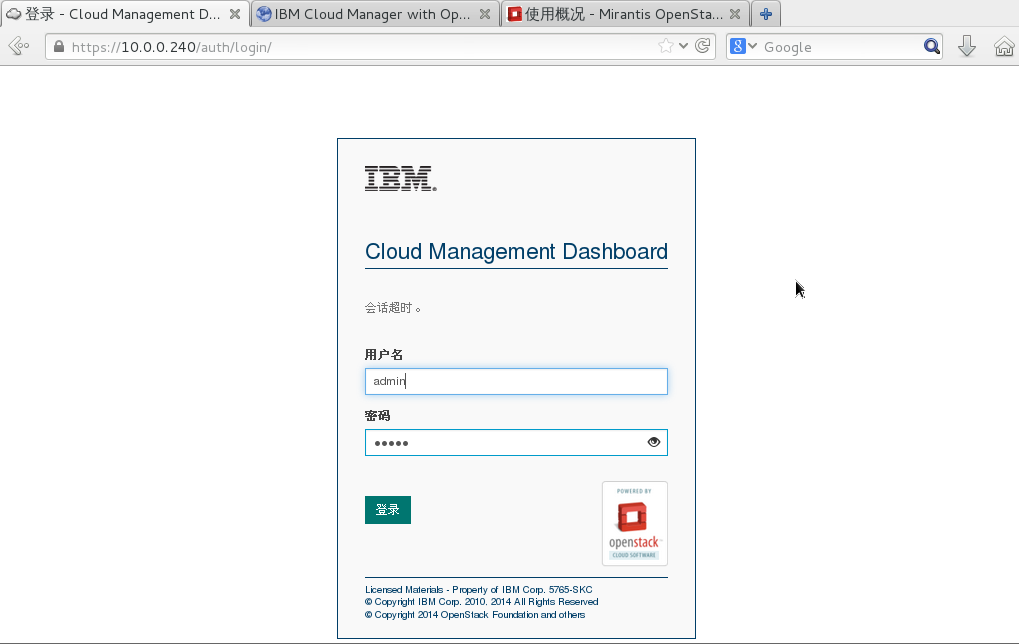Click the 会话超时 session timeout message
The height and width of the screenshot is (644, 1019).
tap(393, 307)
